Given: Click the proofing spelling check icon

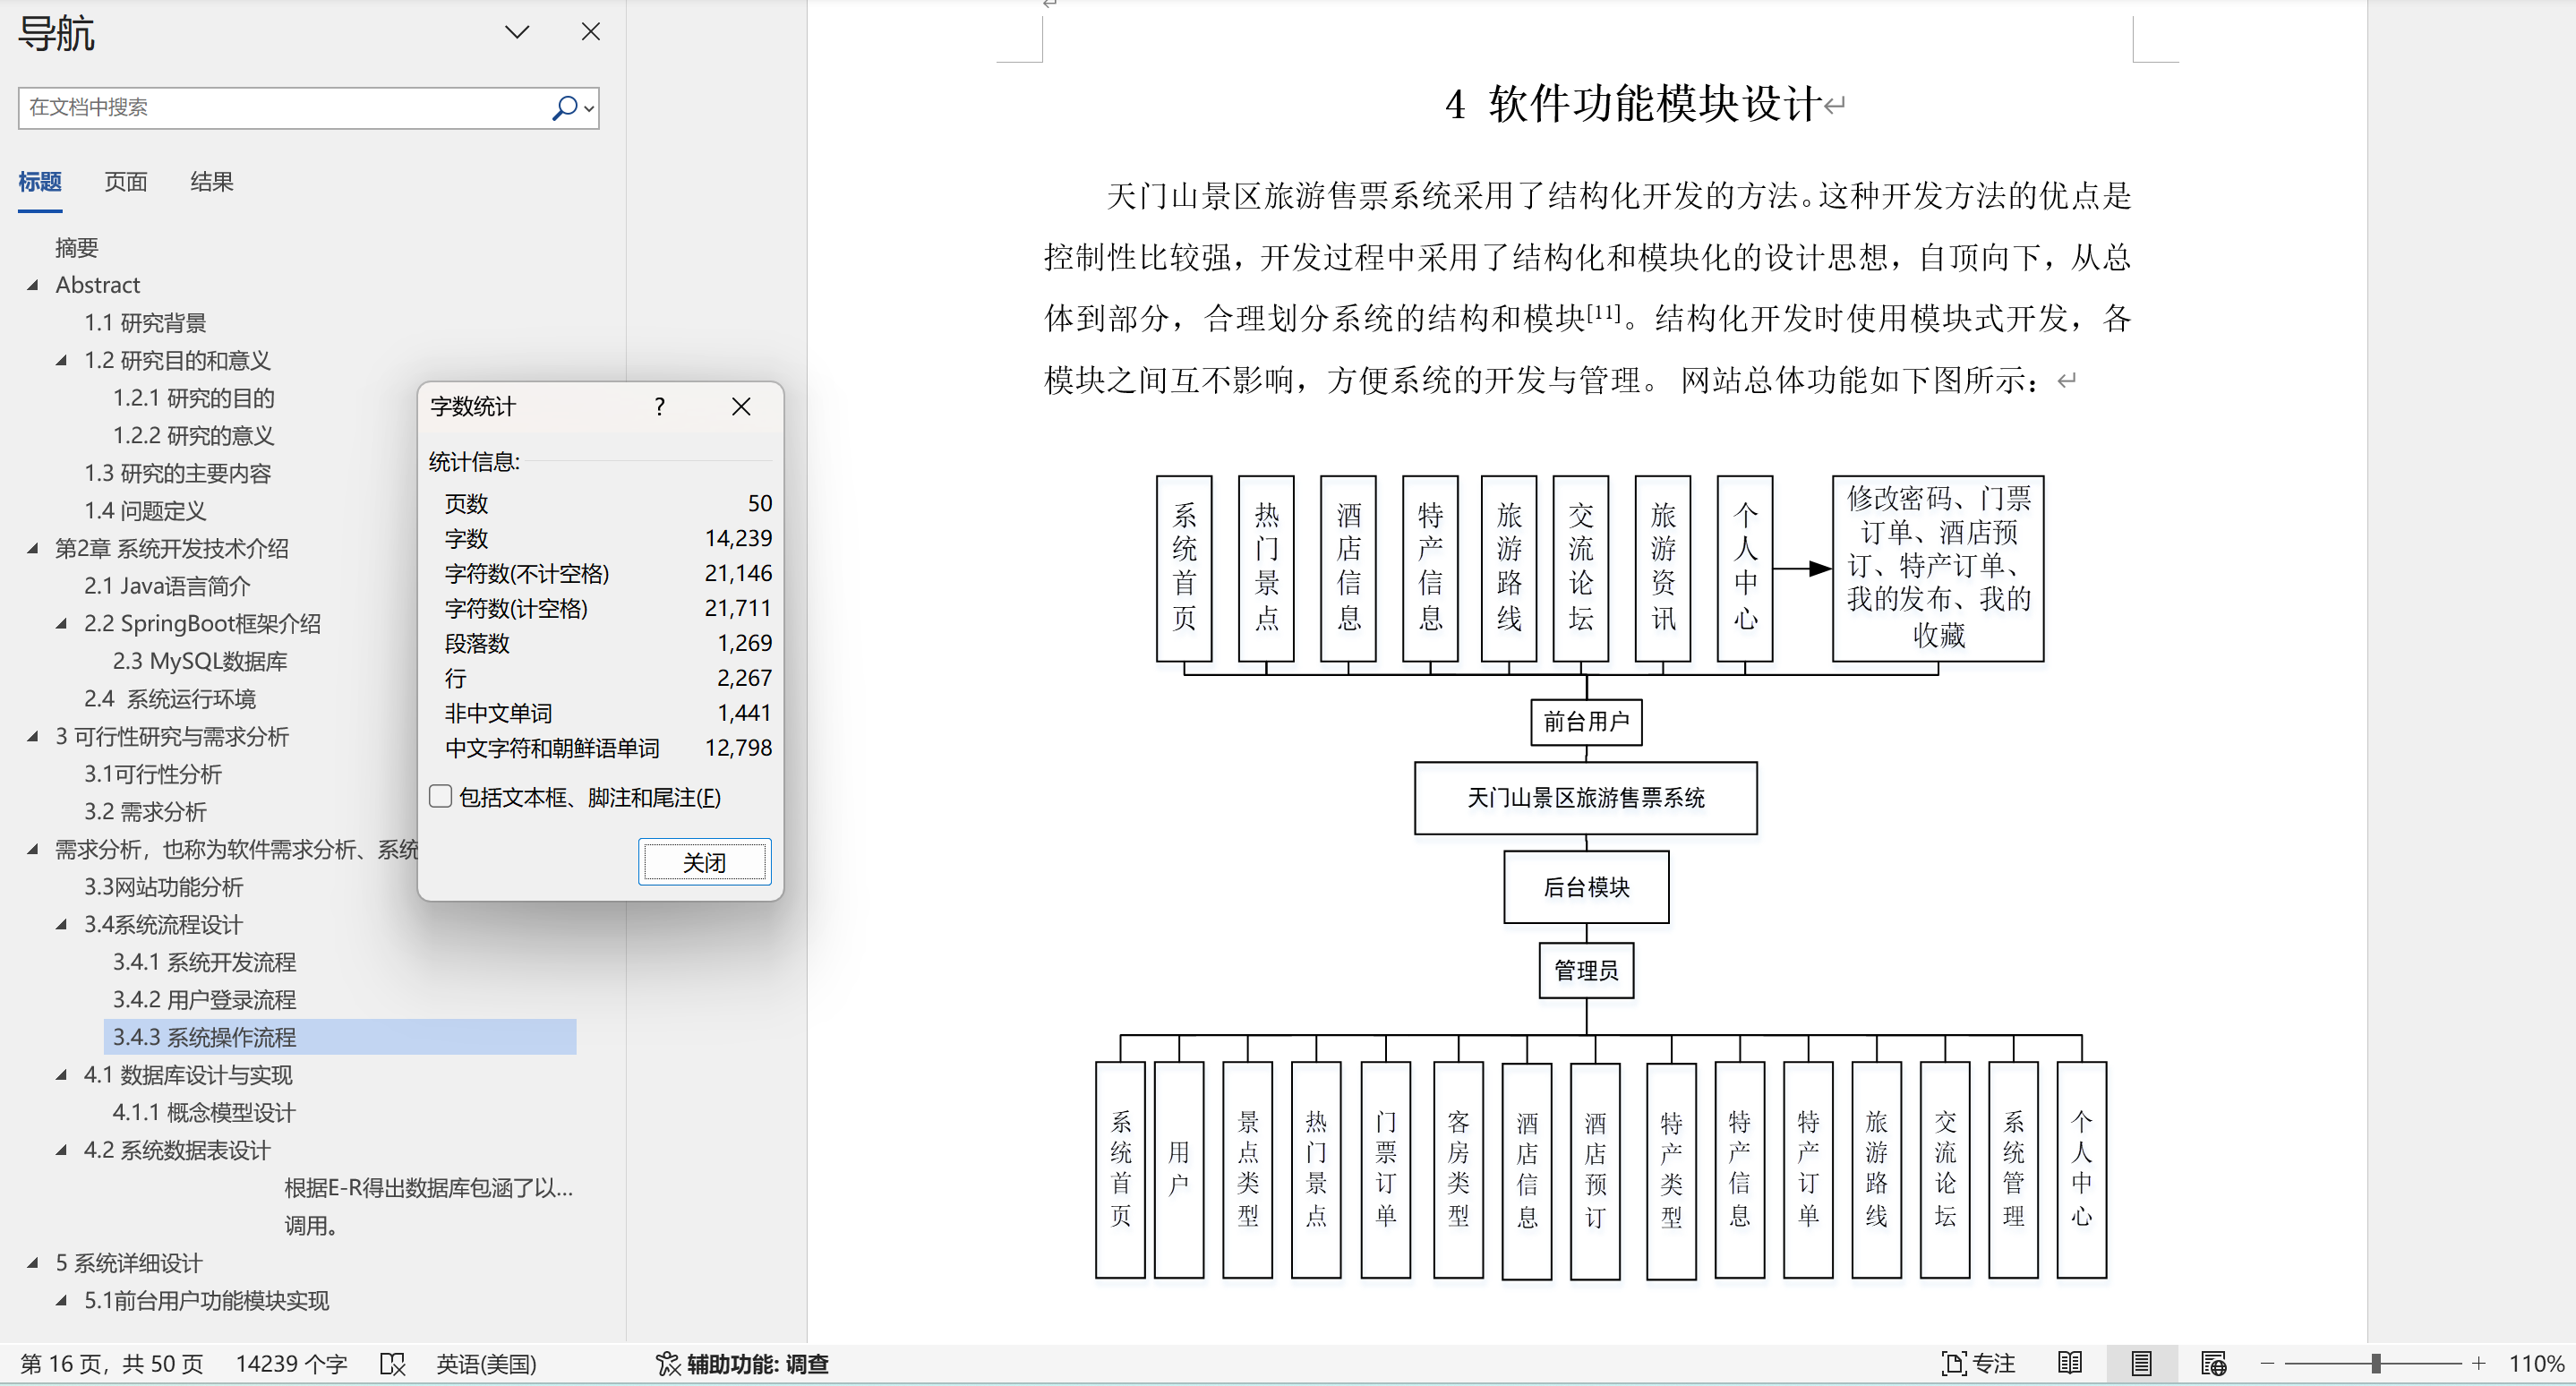Looking at the screenshot, I should coord(393,1363).
